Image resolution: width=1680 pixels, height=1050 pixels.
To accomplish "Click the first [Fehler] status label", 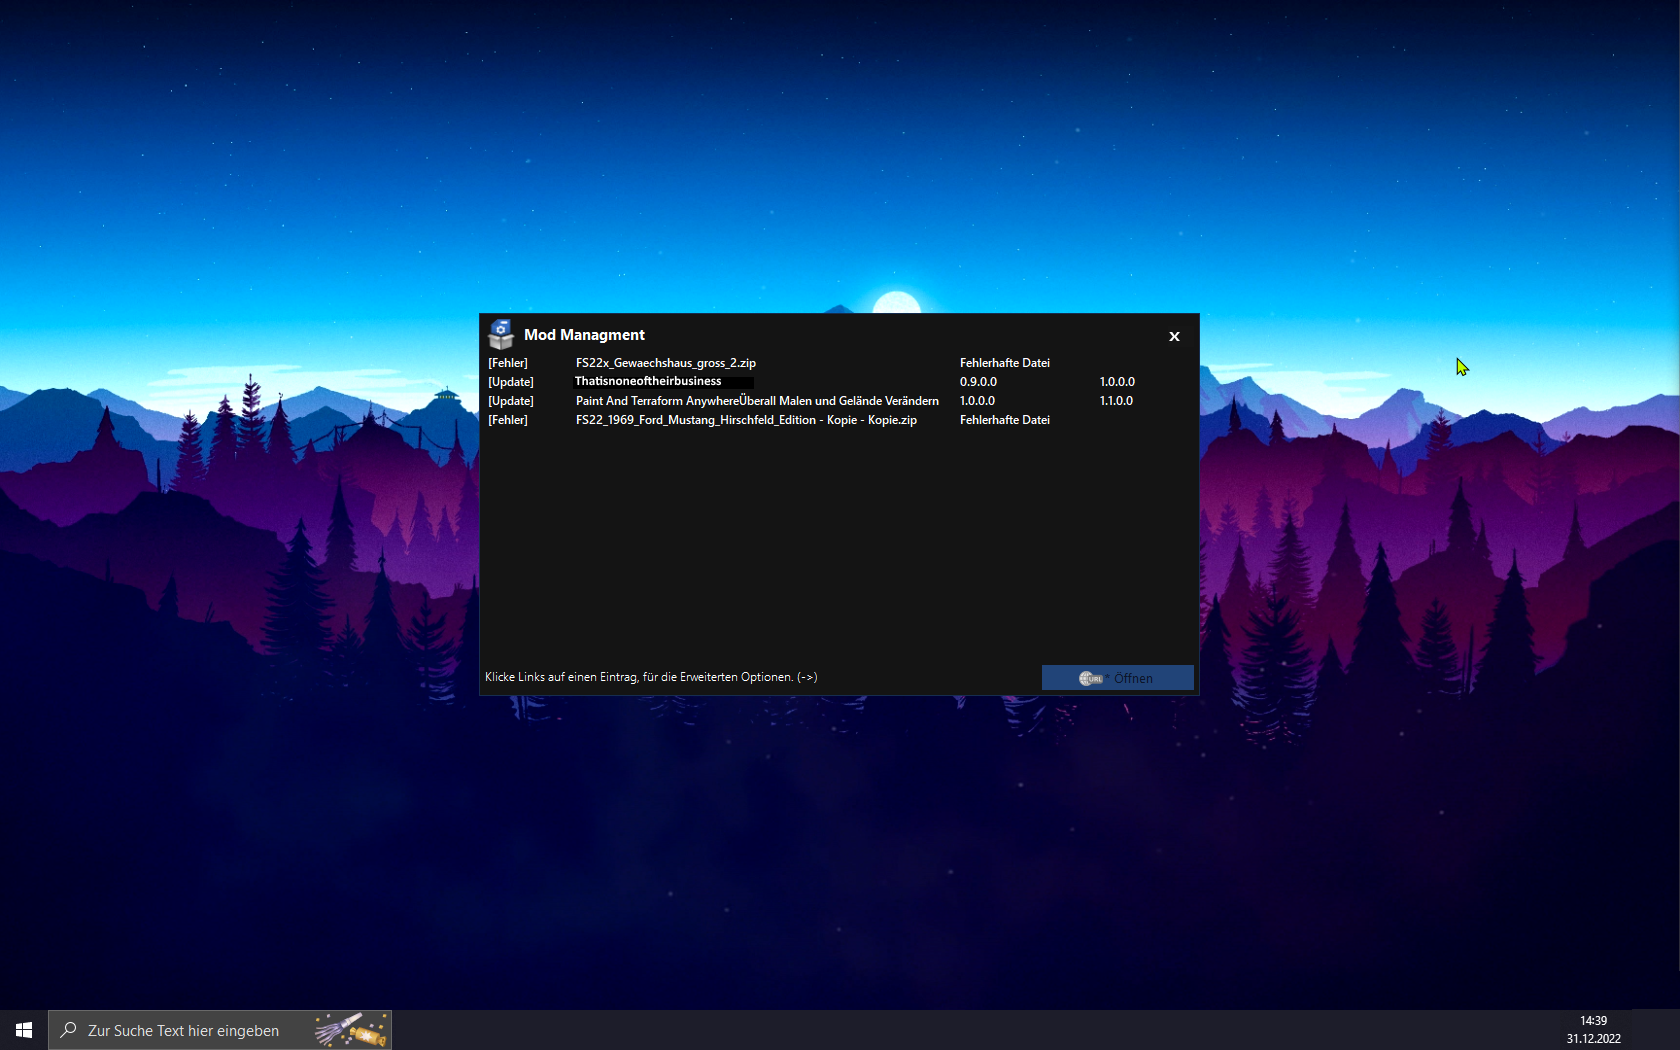I will click(508, 363).
